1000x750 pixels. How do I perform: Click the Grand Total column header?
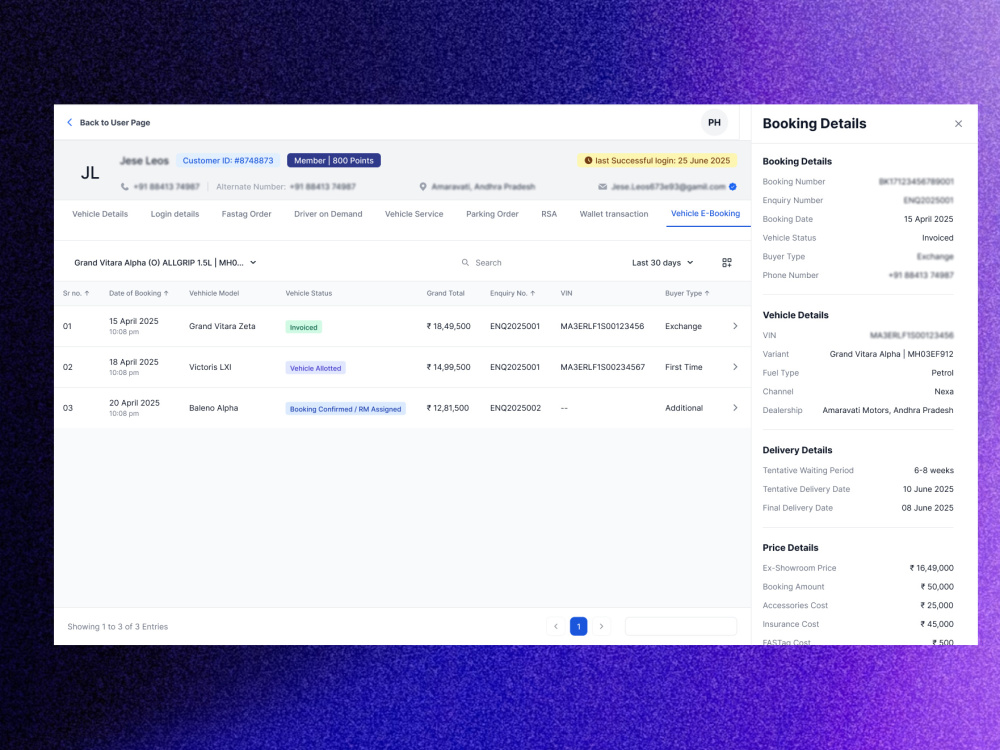[x=445, y=293]
